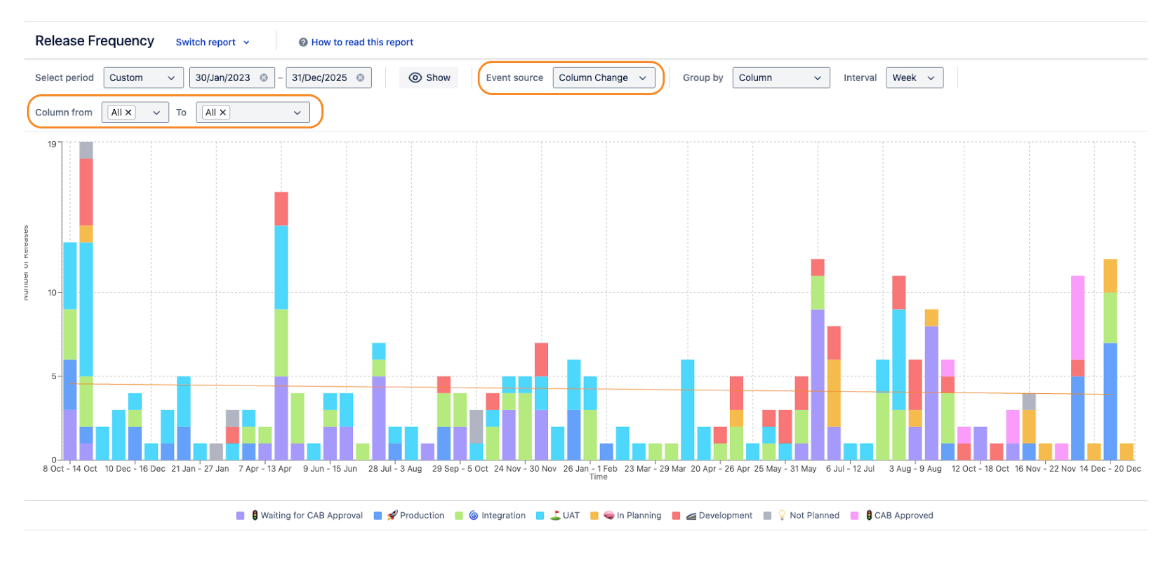
Task: Toggle UAT legend color swatch
Action: 540,515
